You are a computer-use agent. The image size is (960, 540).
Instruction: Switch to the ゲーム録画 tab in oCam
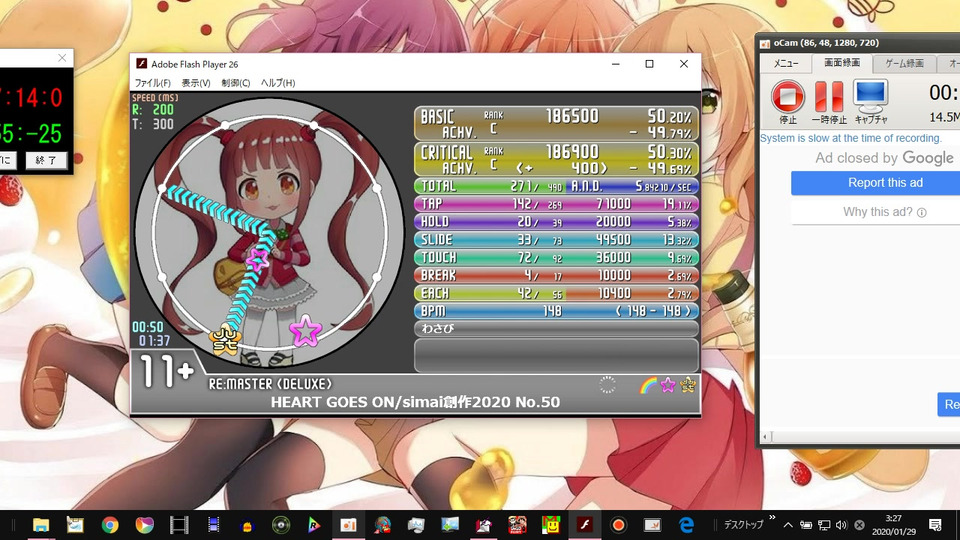pos(904,64)
